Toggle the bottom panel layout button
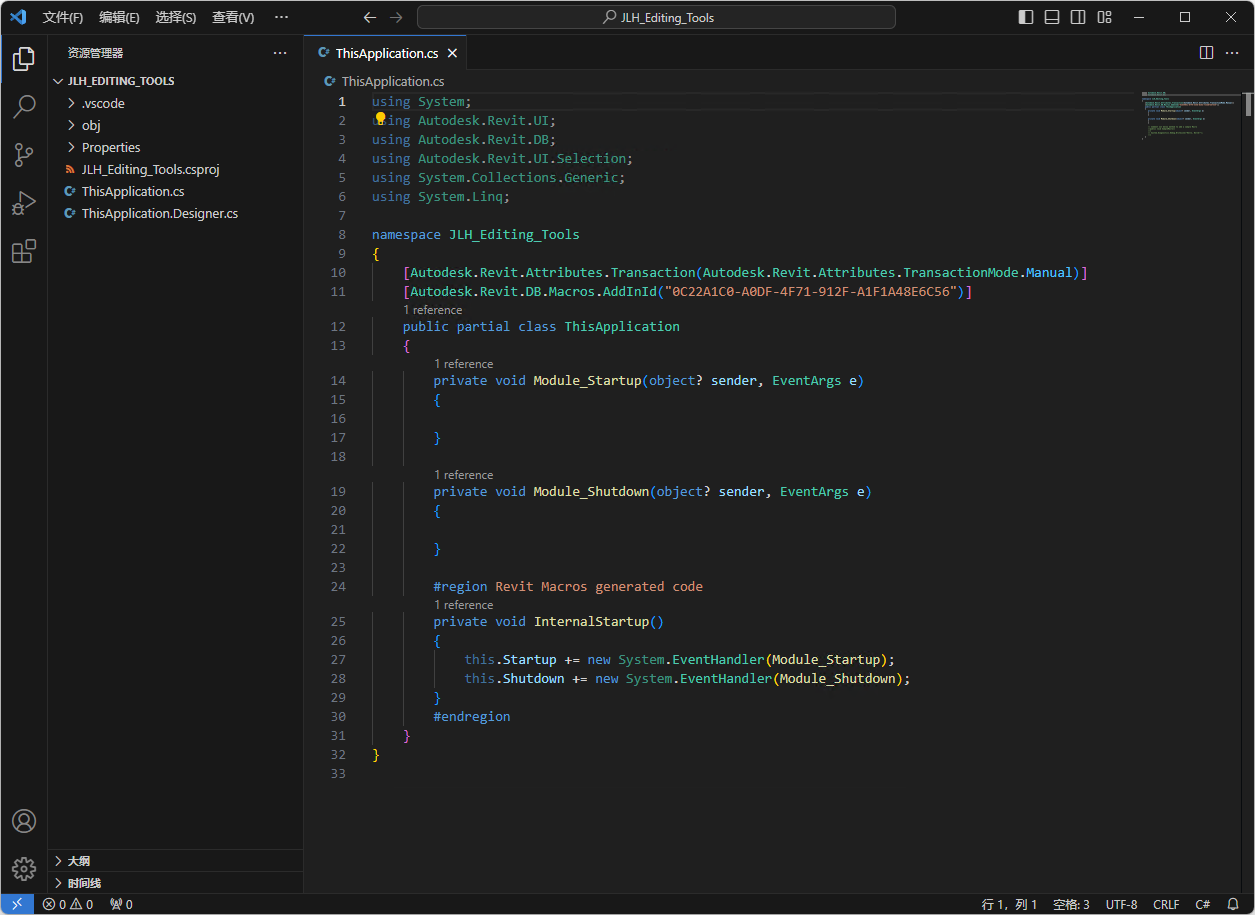Screen dimensions: 1255x915 (1052, 17)
